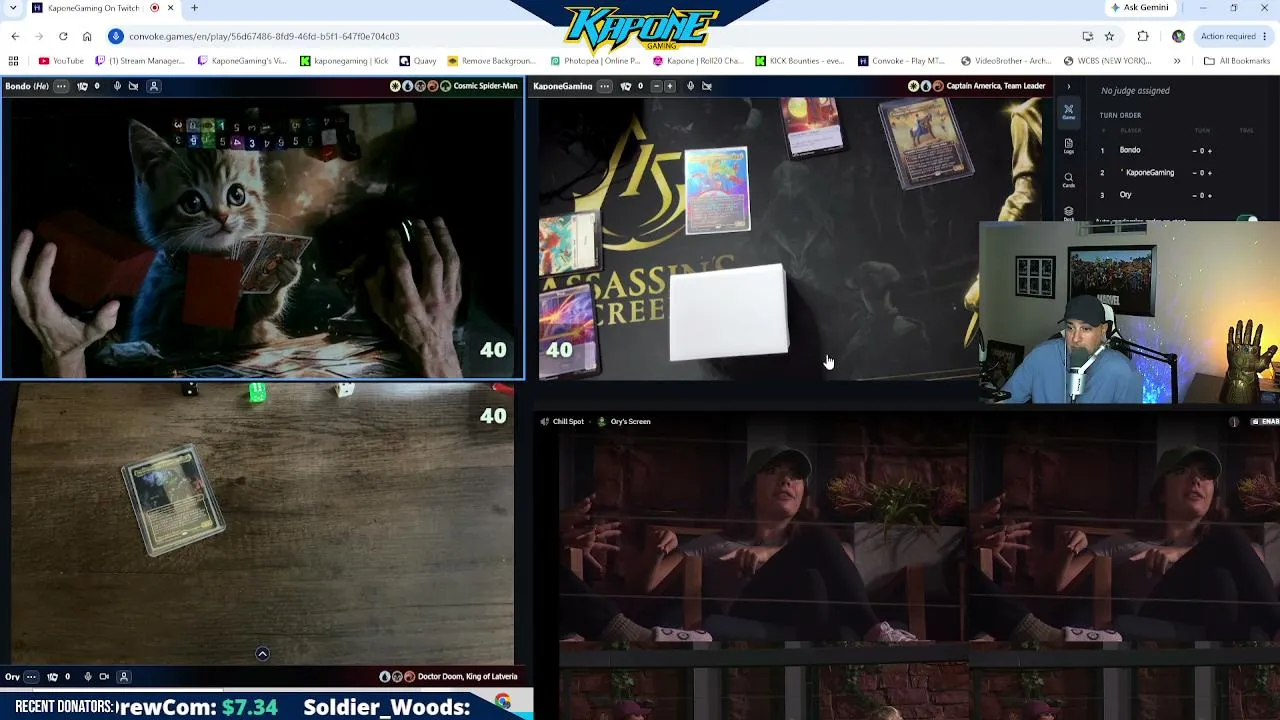
Task: Switch to KaponeGaming On Twitch tab
Action: [x=94, y=8]
